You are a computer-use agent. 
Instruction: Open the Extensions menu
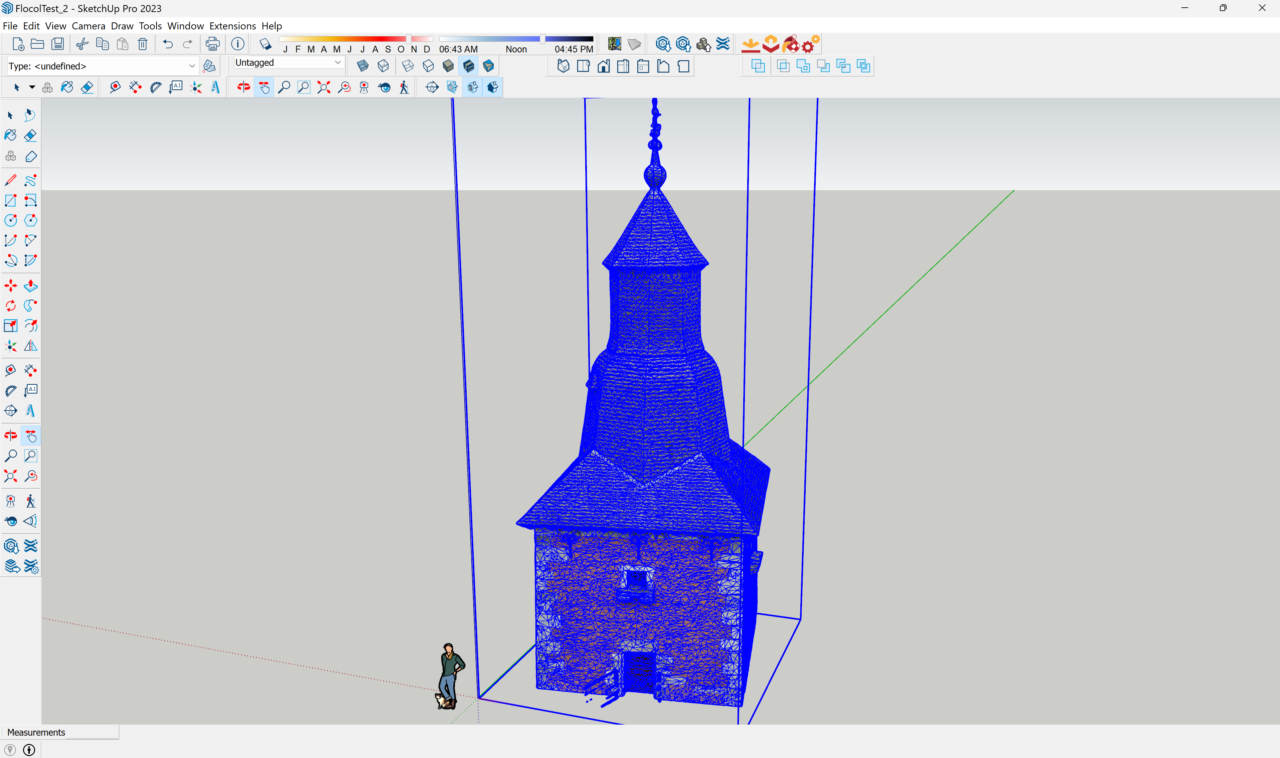click(x=232, y=26)
